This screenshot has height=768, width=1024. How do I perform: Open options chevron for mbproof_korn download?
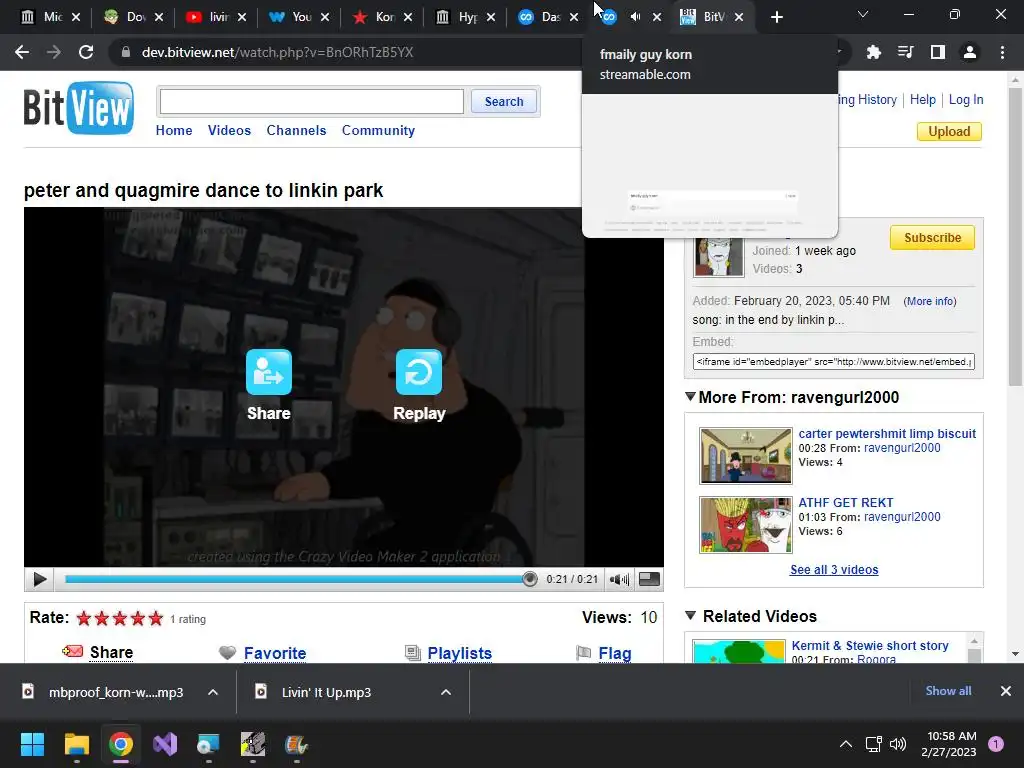pos(213,692)
